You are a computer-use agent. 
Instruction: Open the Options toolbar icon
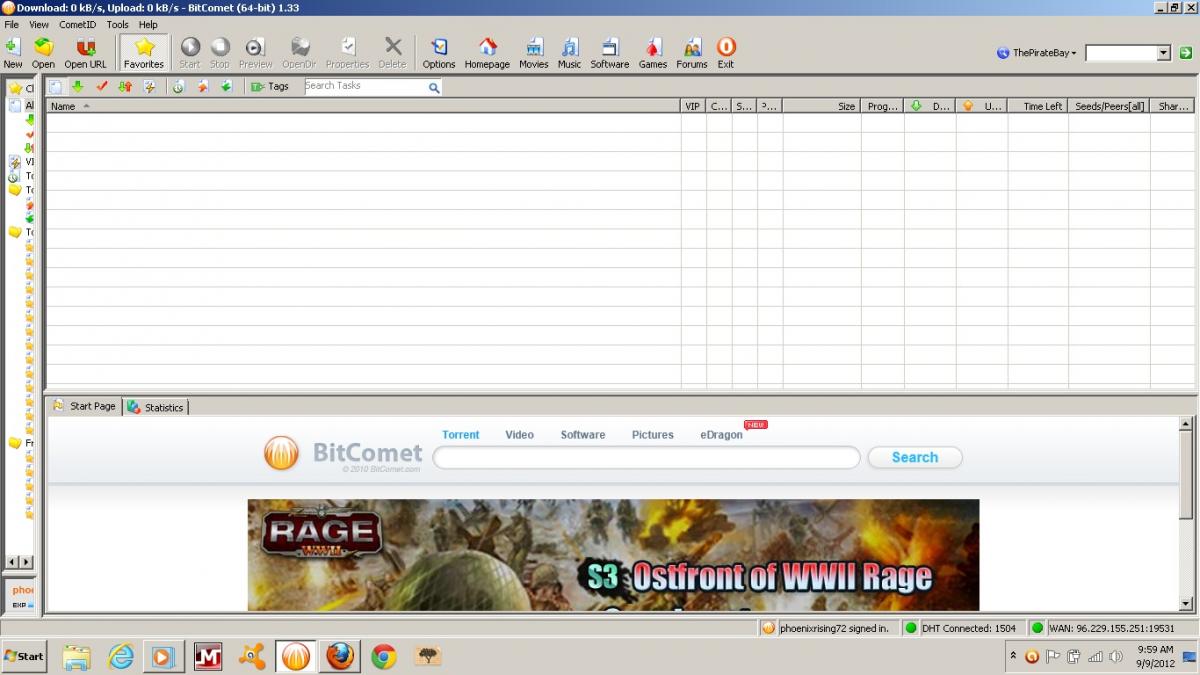438,48
